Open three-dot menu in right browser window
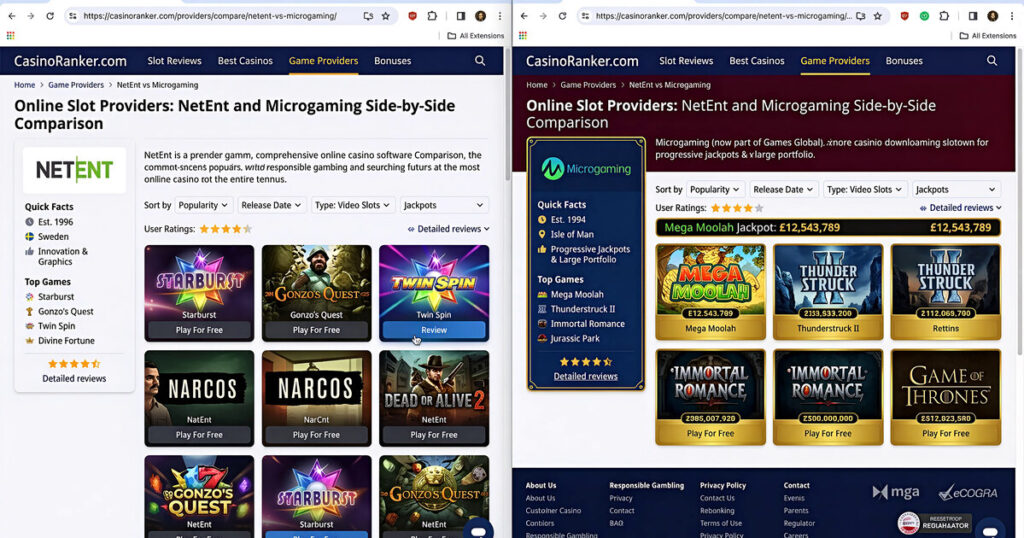The width and height of the screenshot is (1024, 538). tap(1012, 16)
